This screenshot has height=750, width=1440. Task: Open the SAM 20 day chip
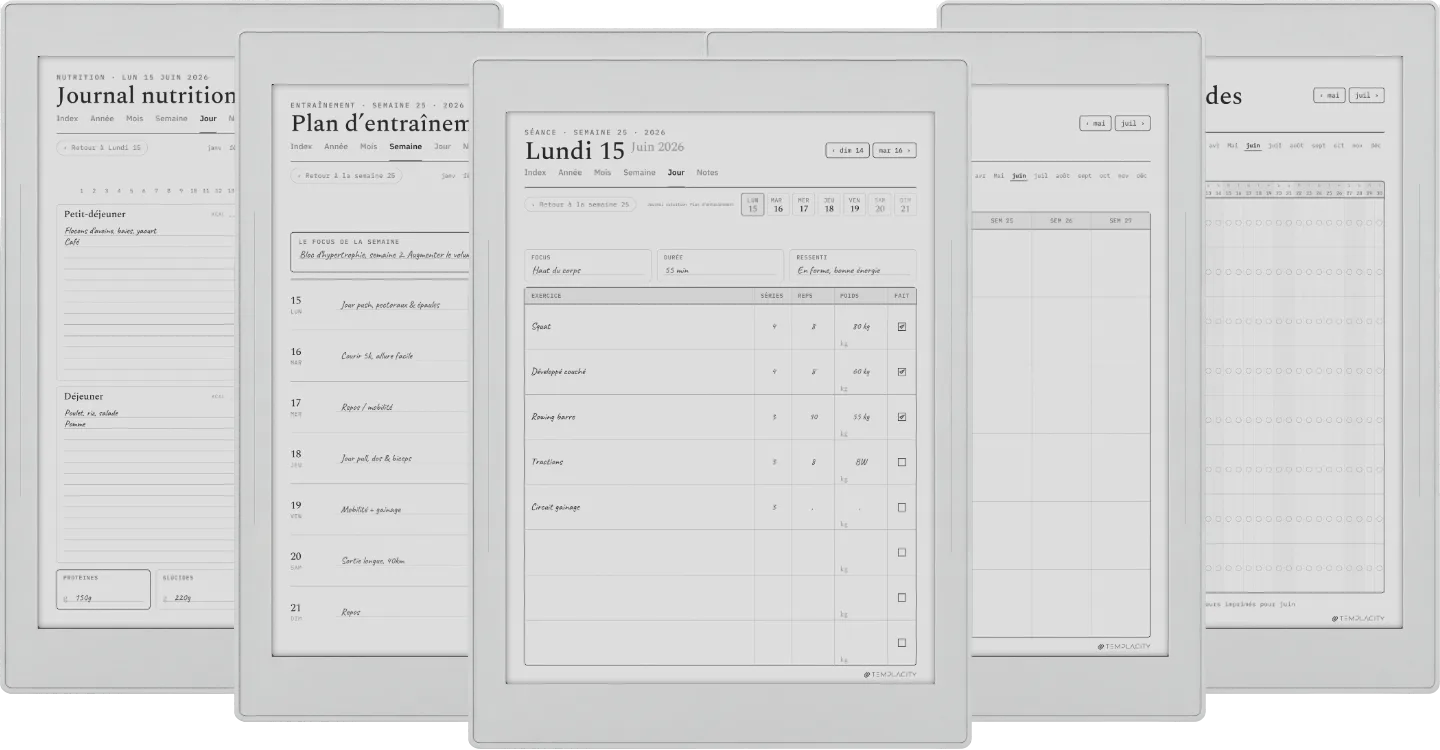pyautogui.click(x=880, y=204)
